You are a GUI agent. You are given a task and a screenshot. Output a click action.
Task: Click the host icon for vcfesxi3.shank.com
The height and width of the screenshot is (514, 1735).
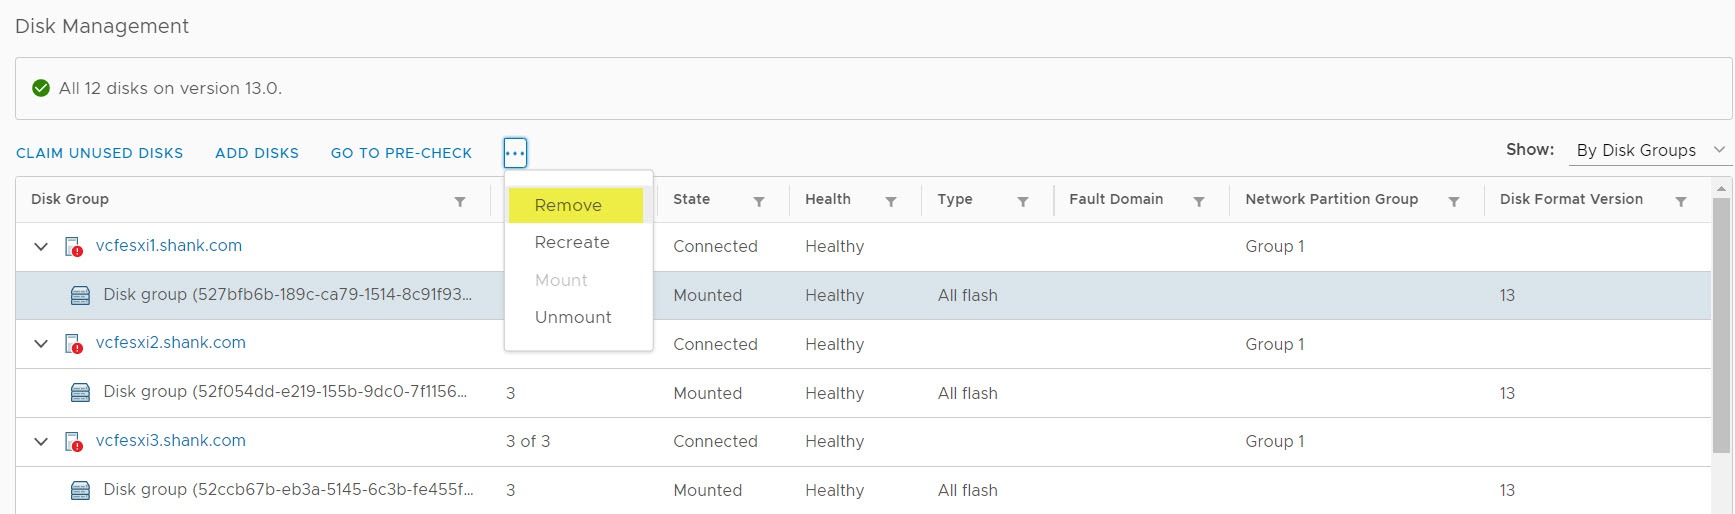[x=73, y=441]
